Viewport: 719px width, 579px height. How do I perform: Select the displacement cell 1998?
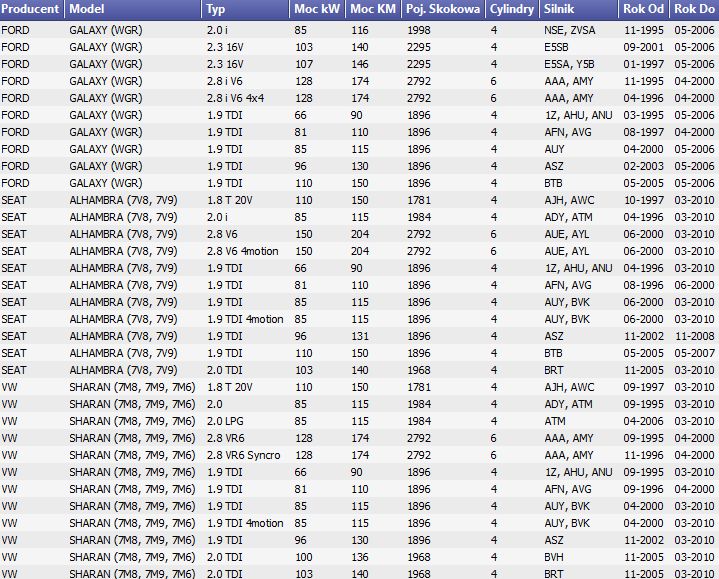[x=419, y=30]
